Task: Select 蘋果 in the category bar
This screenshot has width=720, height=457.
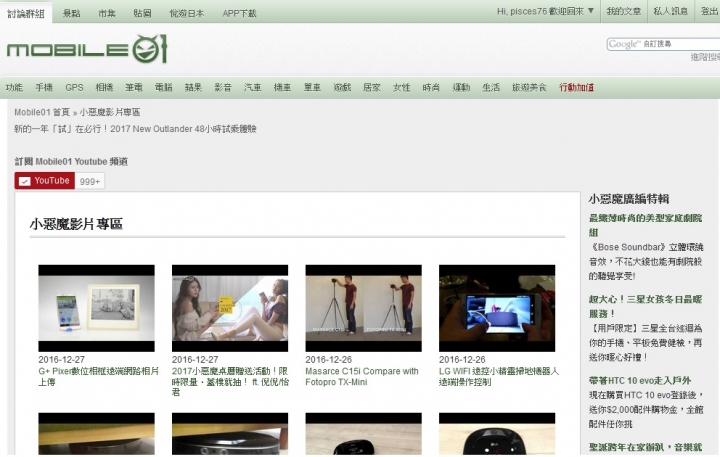Action: [193, 87]
